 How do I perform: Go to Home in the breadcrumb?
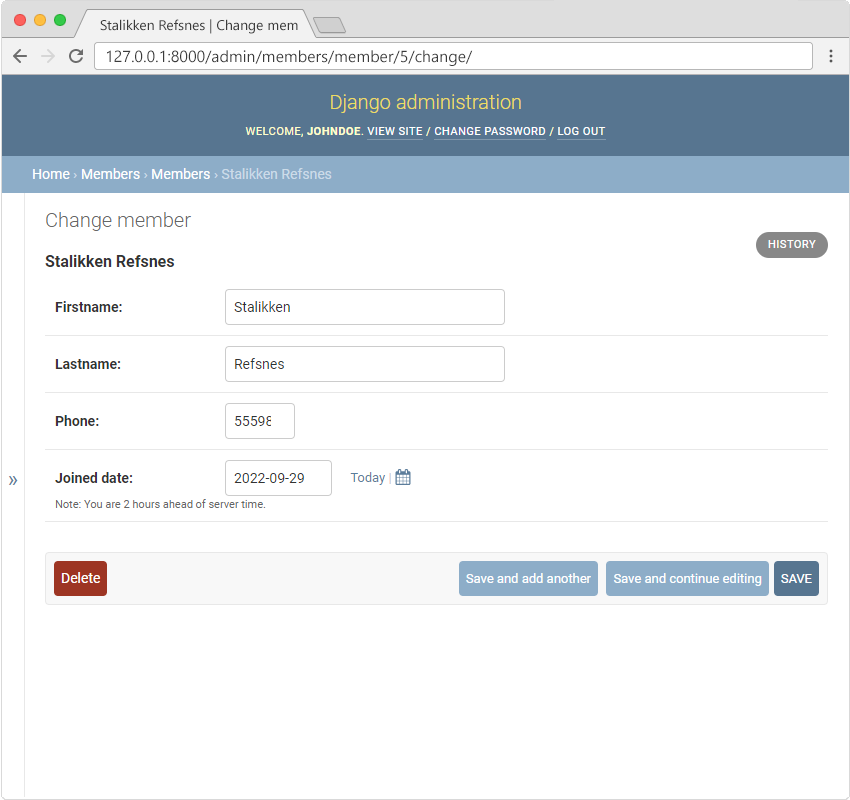51,174
